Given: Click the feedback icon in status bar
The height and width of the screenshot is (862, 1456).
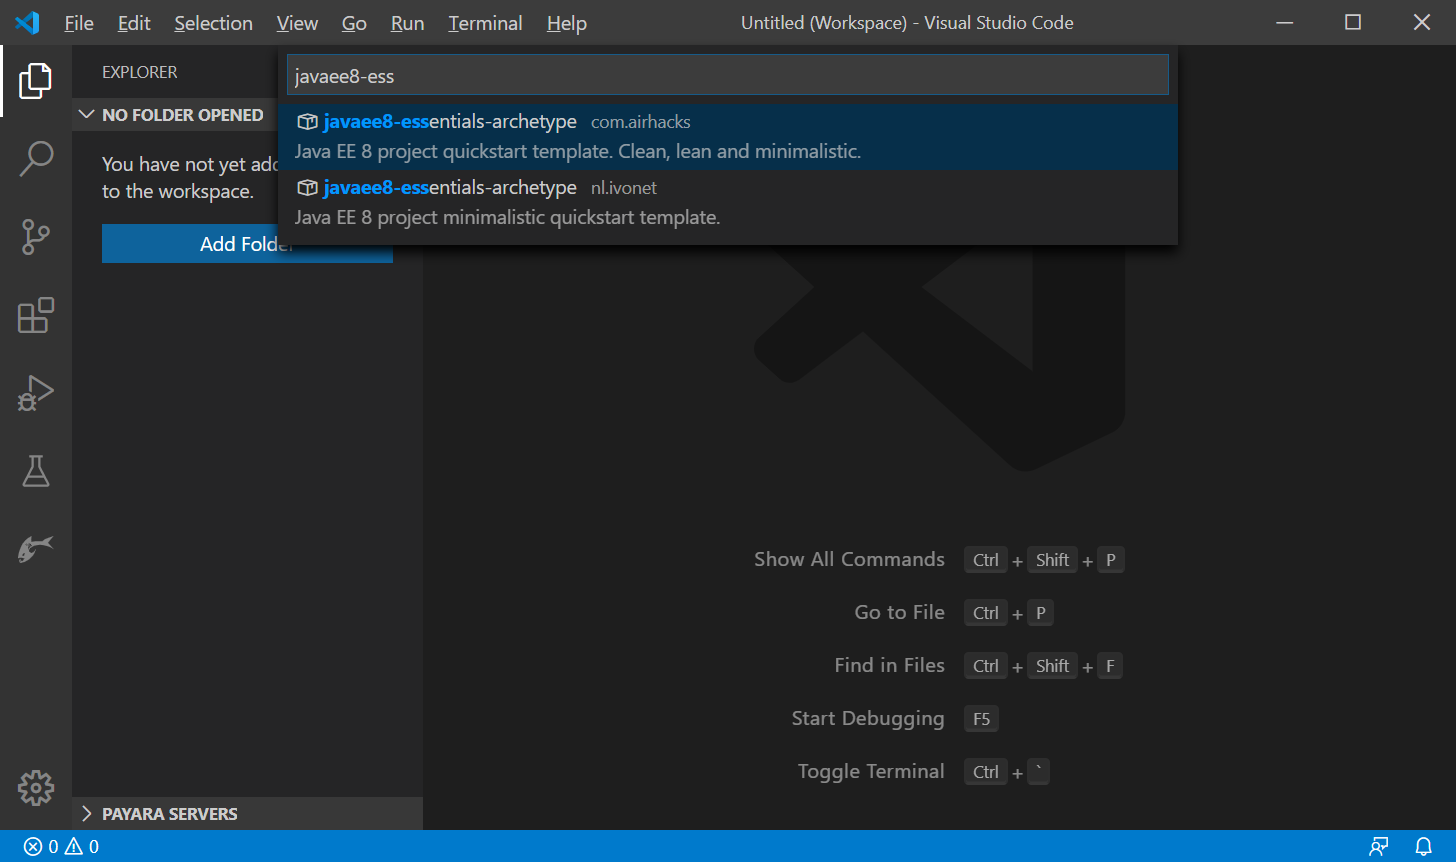Looking at the screenshot, I should [1379, 847].
